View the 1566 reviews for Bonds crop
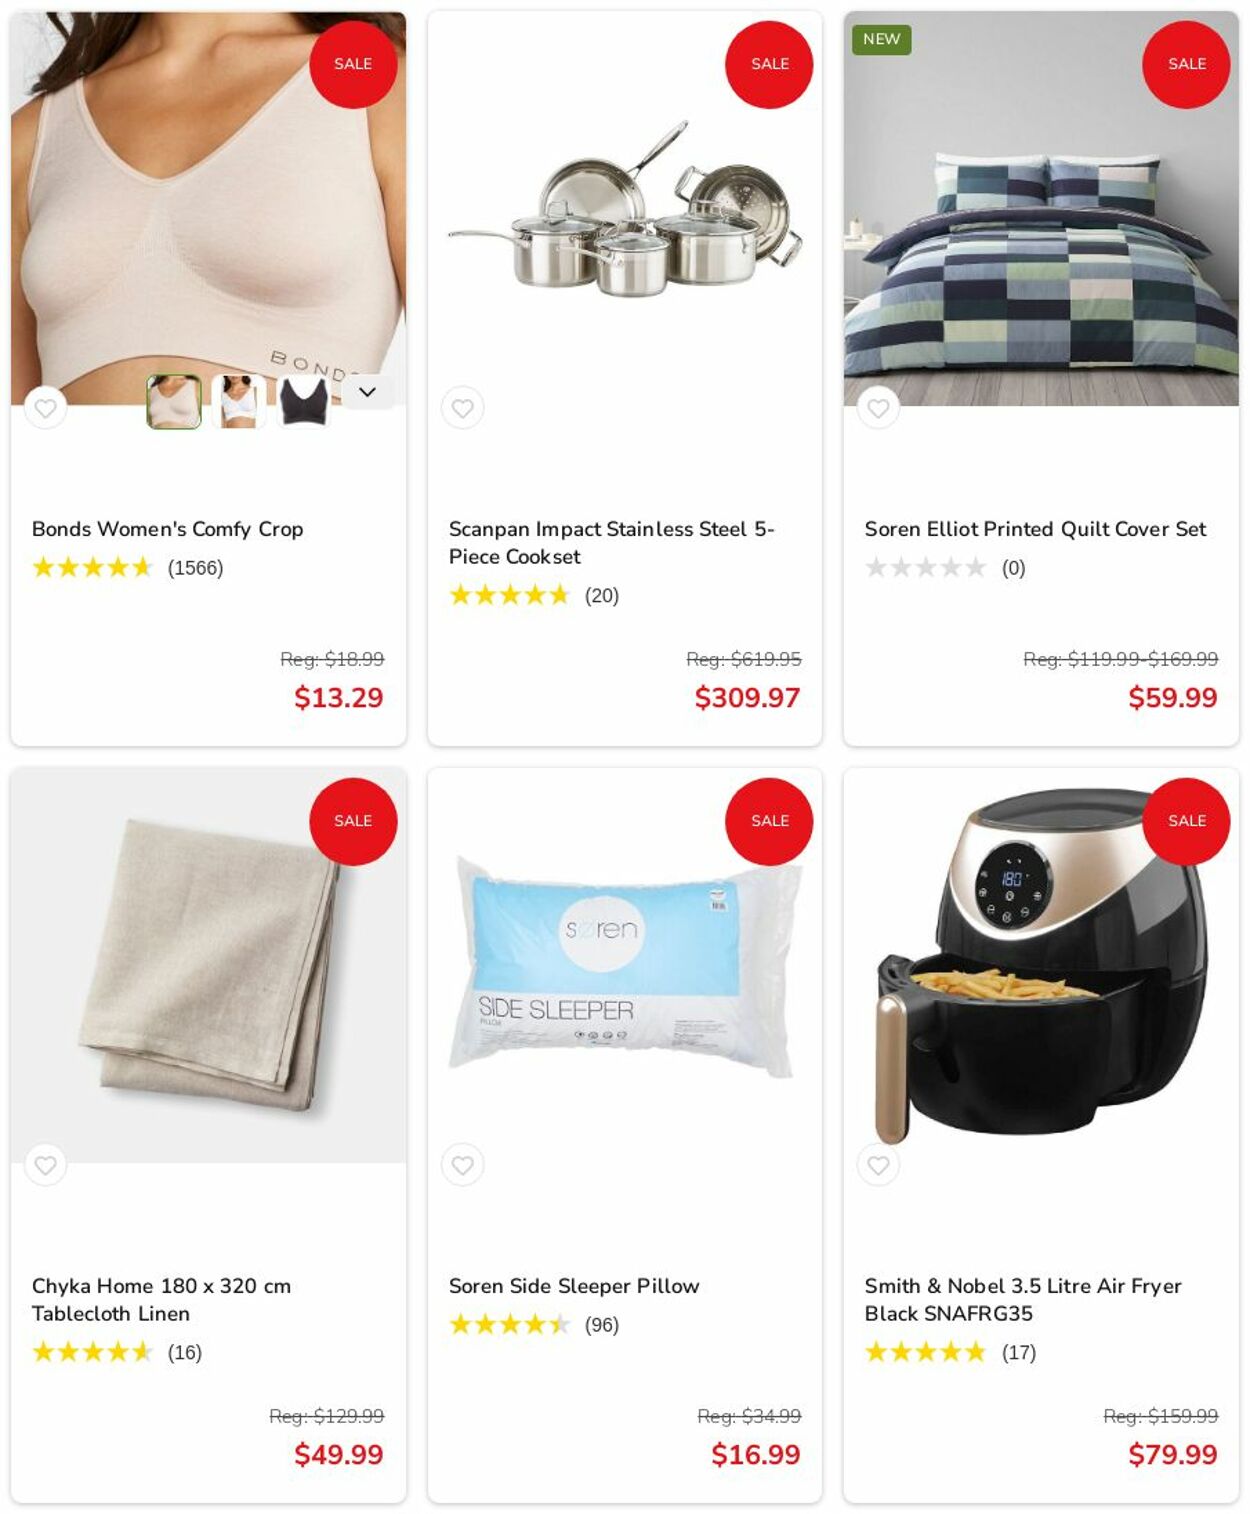Viewport: 1250px width, 1514px height. click(x=195, y=568)
